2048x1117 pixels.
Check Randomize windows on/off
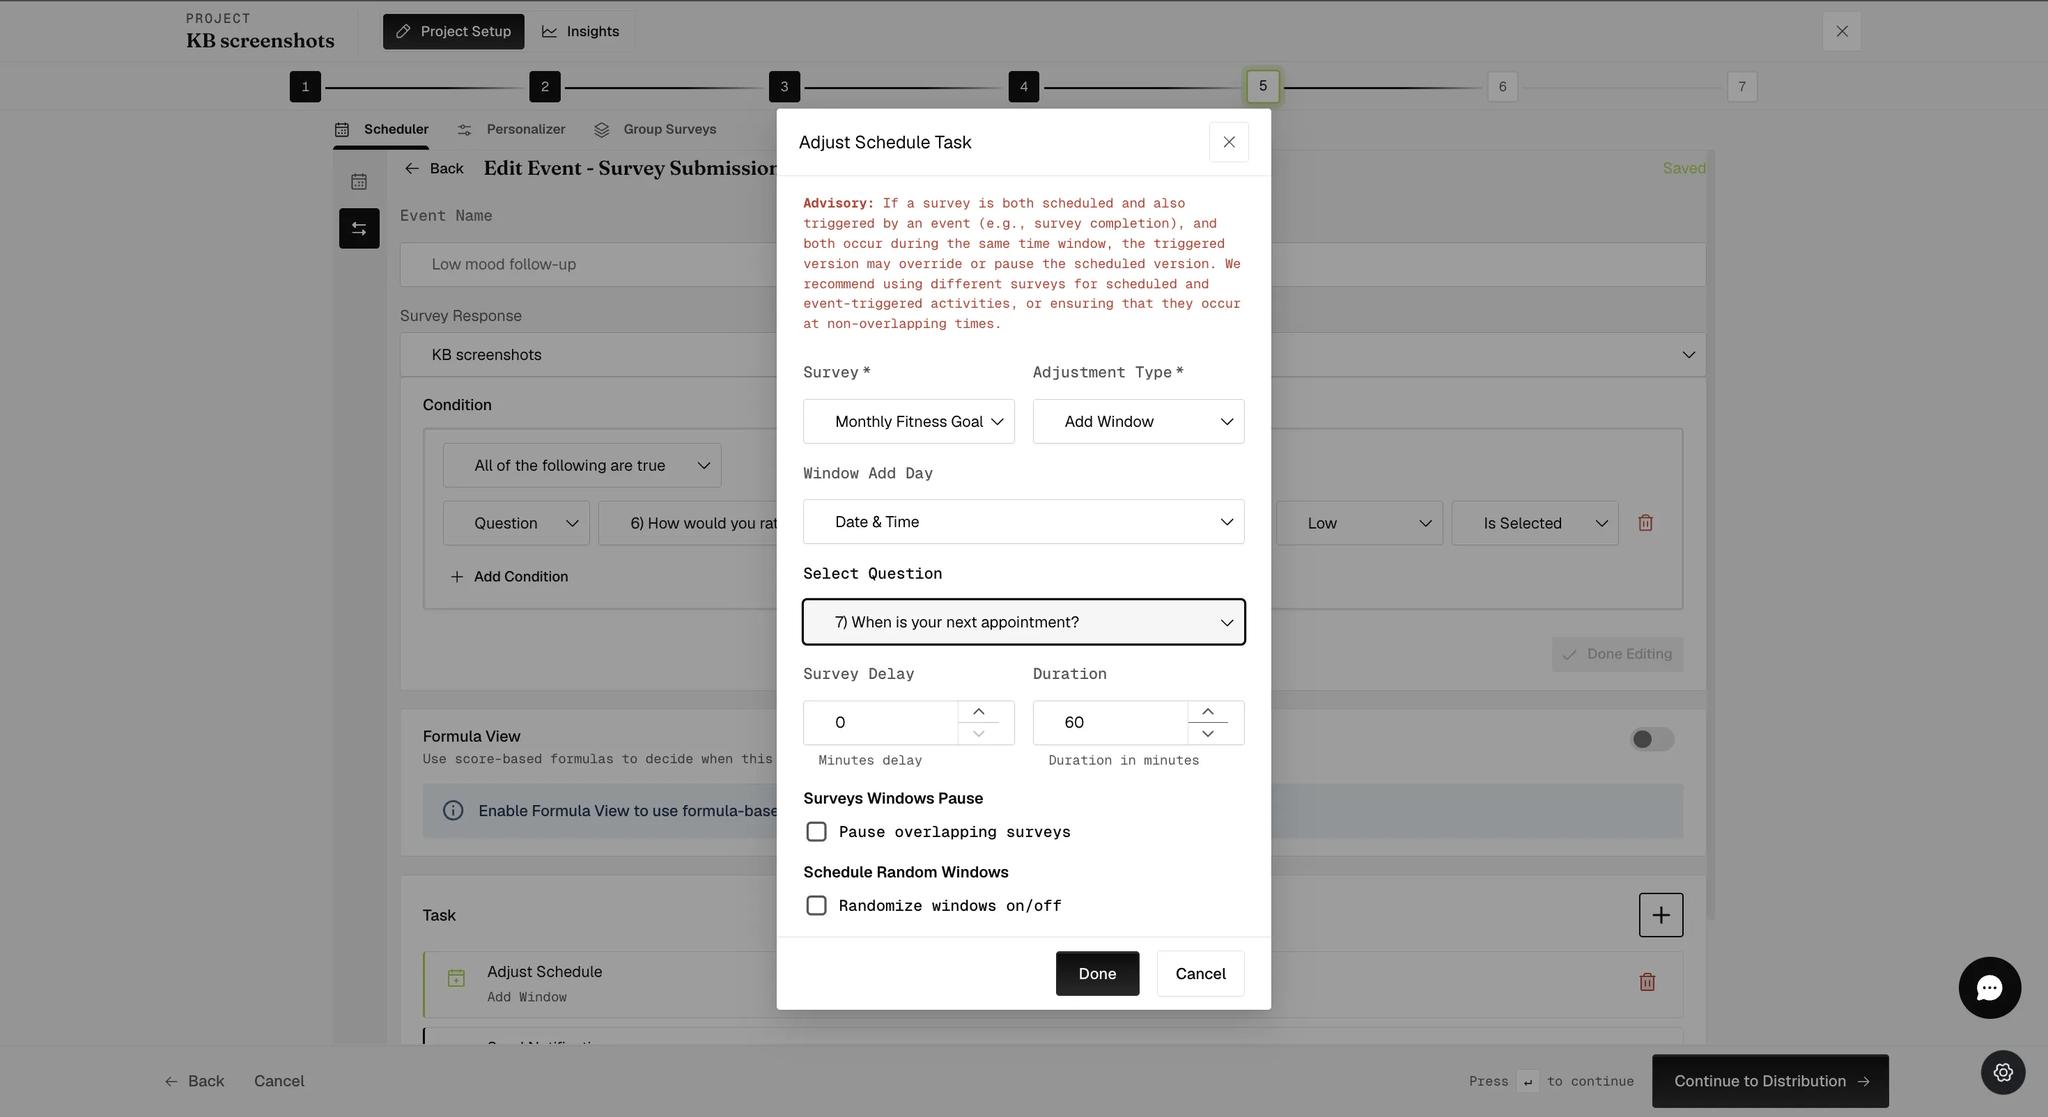tap(816, 906)
